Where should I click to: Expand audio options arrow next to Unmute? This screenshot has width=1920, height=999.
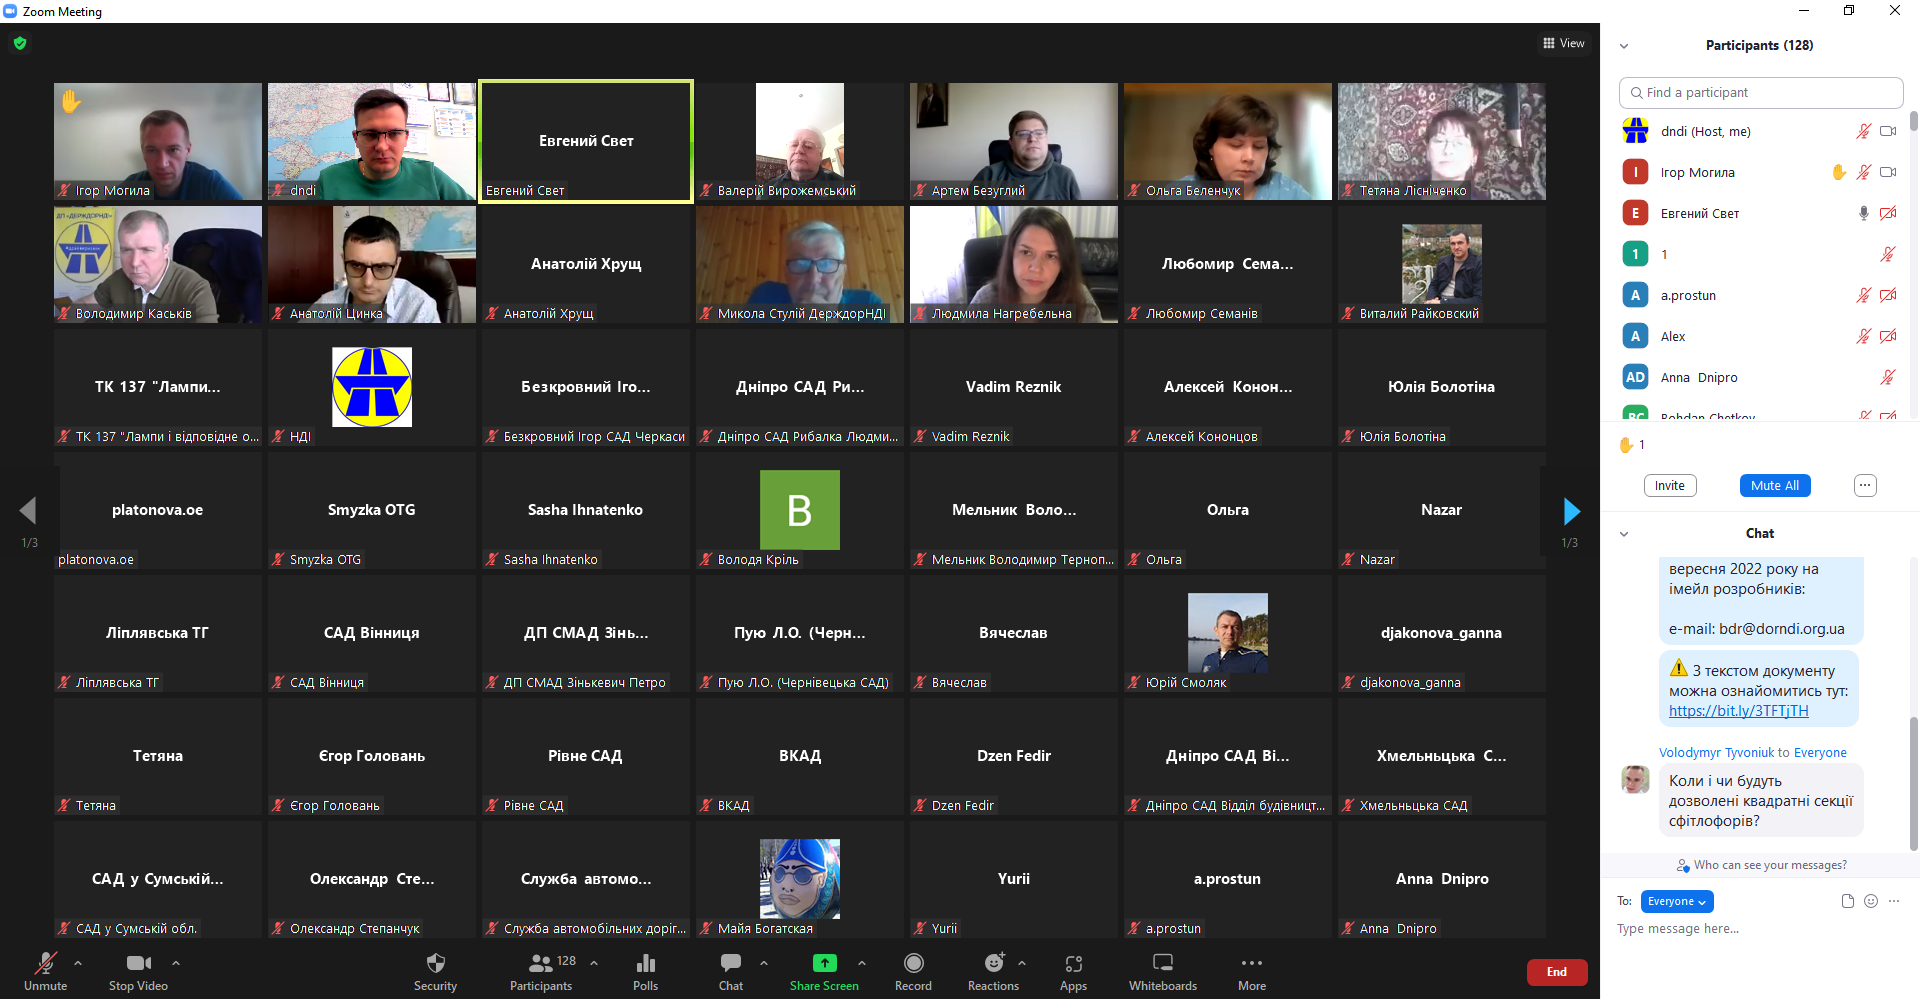click(x=78, y=963)
